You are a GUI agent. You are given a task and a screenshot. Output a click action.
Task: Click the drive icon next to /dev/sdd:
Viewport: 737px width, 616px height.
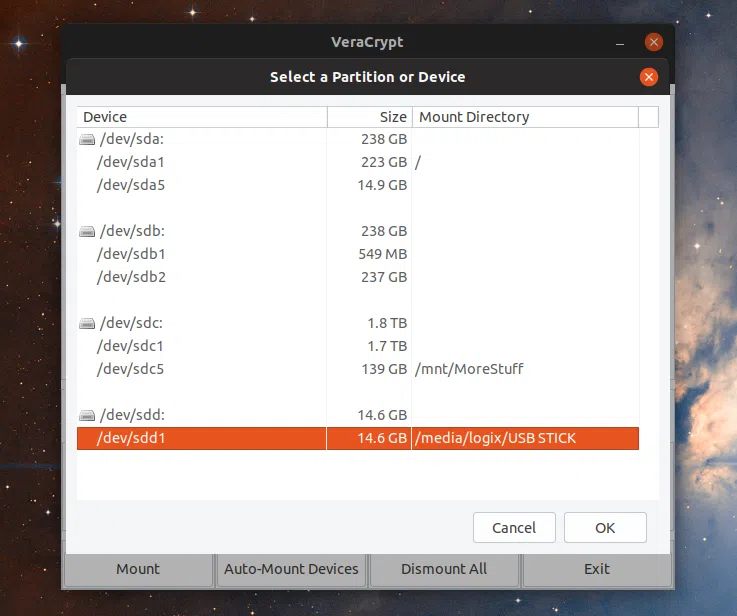tap(87, 415)
